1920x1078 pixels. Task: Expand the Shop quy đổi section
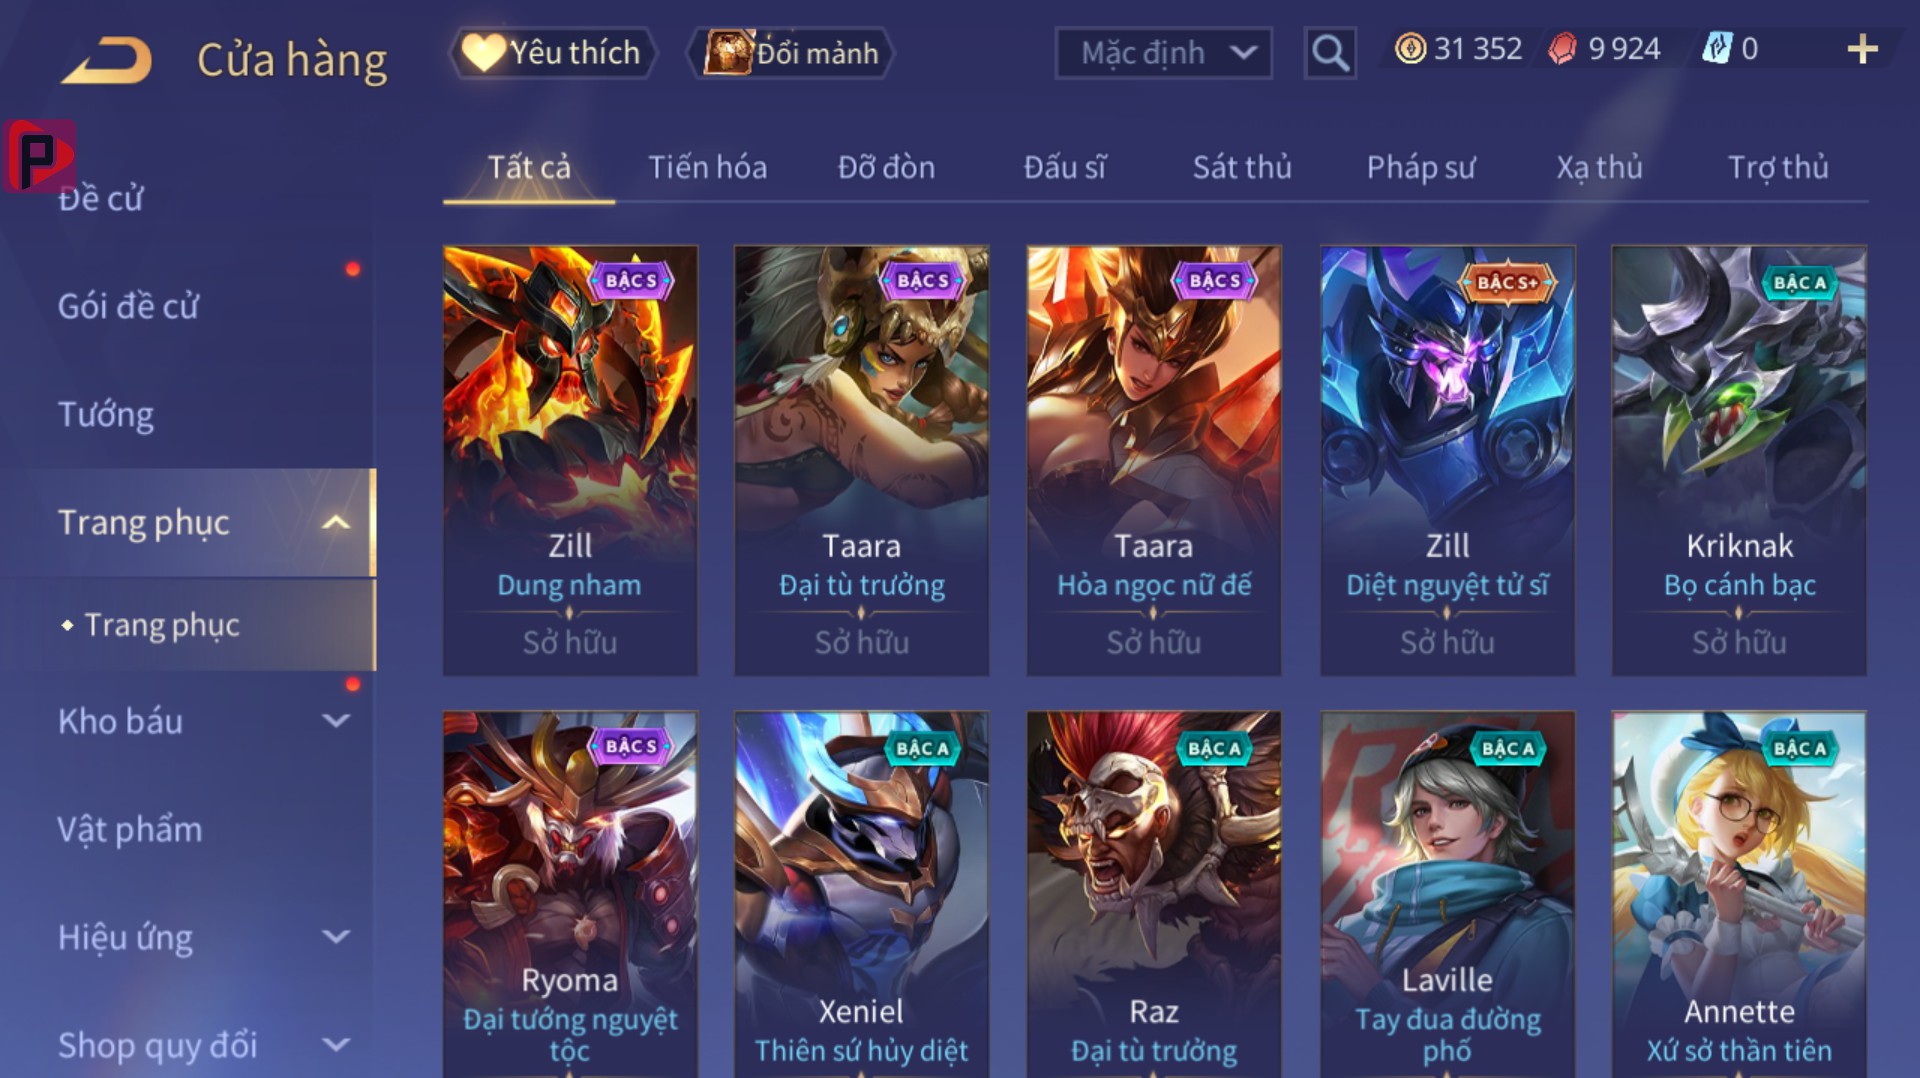[x=337, y=1045]
